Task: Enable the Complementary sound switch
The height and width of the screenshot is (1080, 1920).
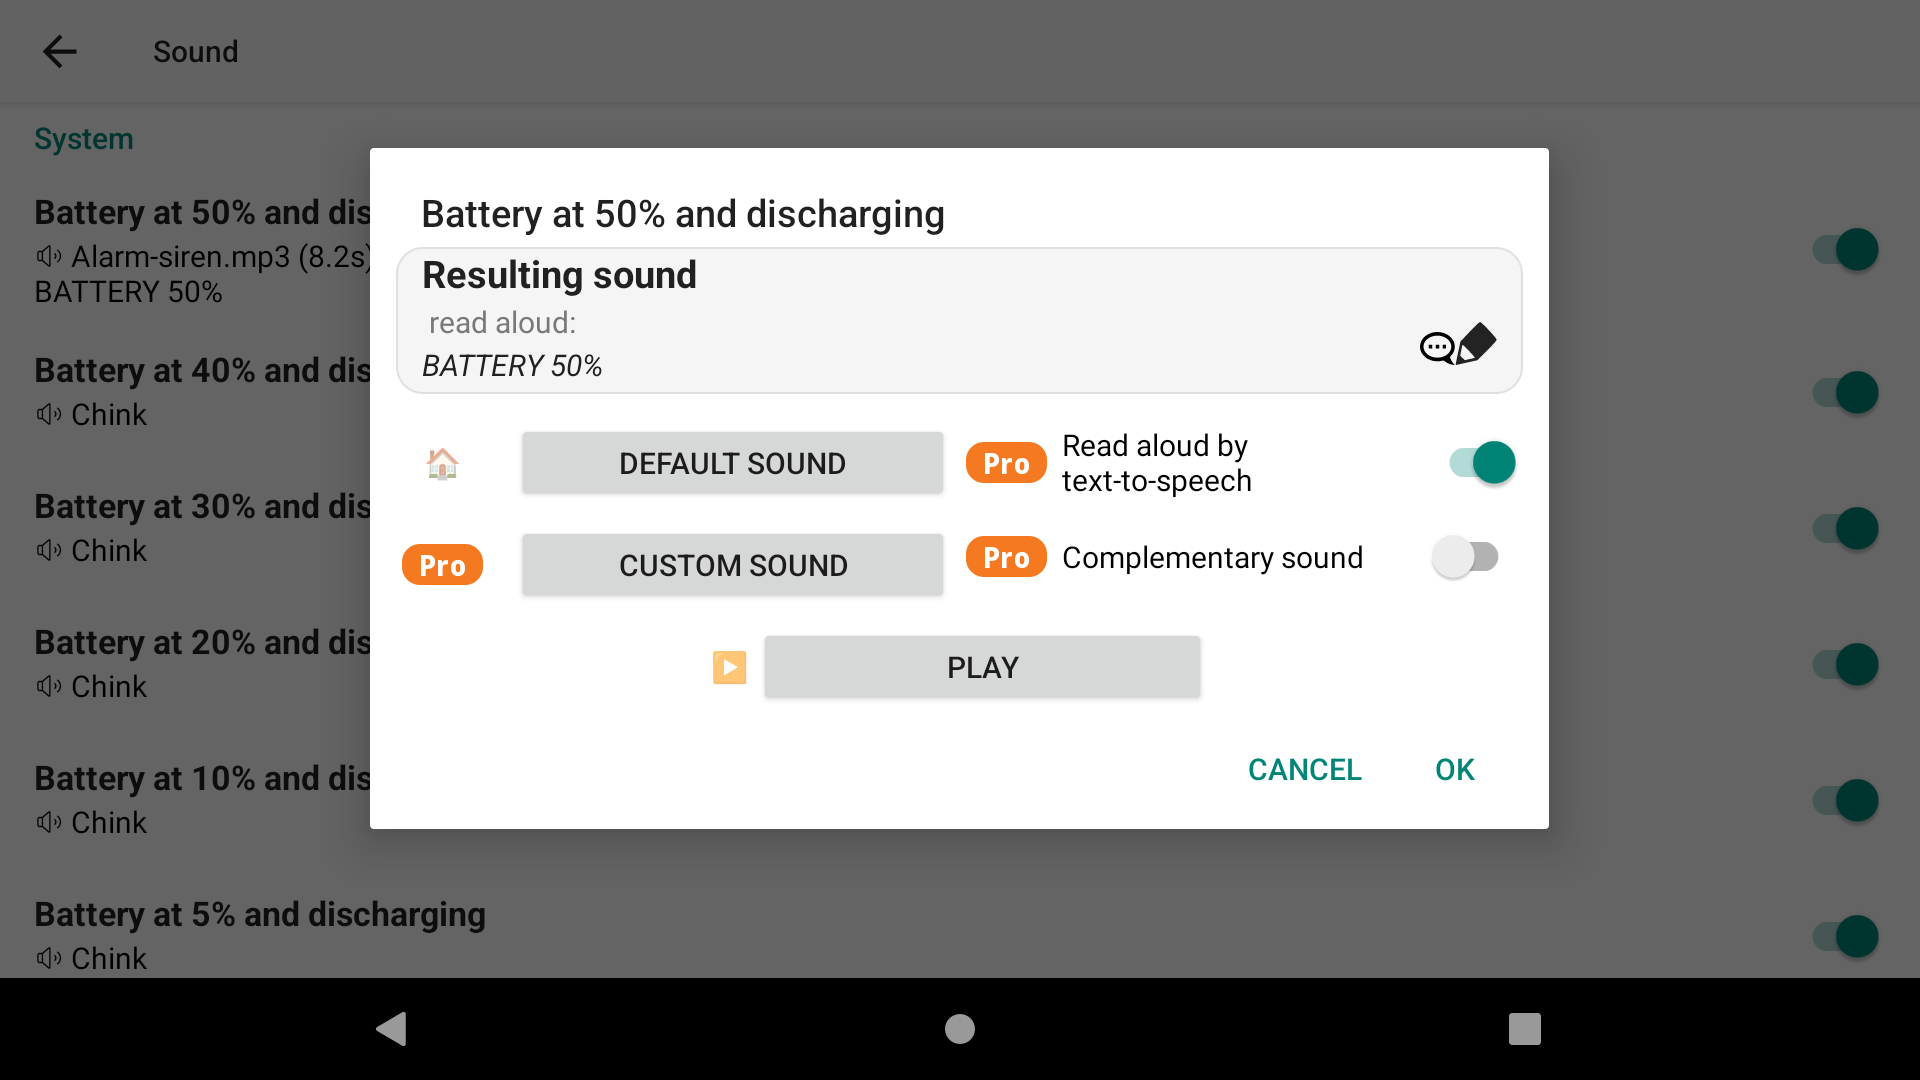Action: [1465, 557]
